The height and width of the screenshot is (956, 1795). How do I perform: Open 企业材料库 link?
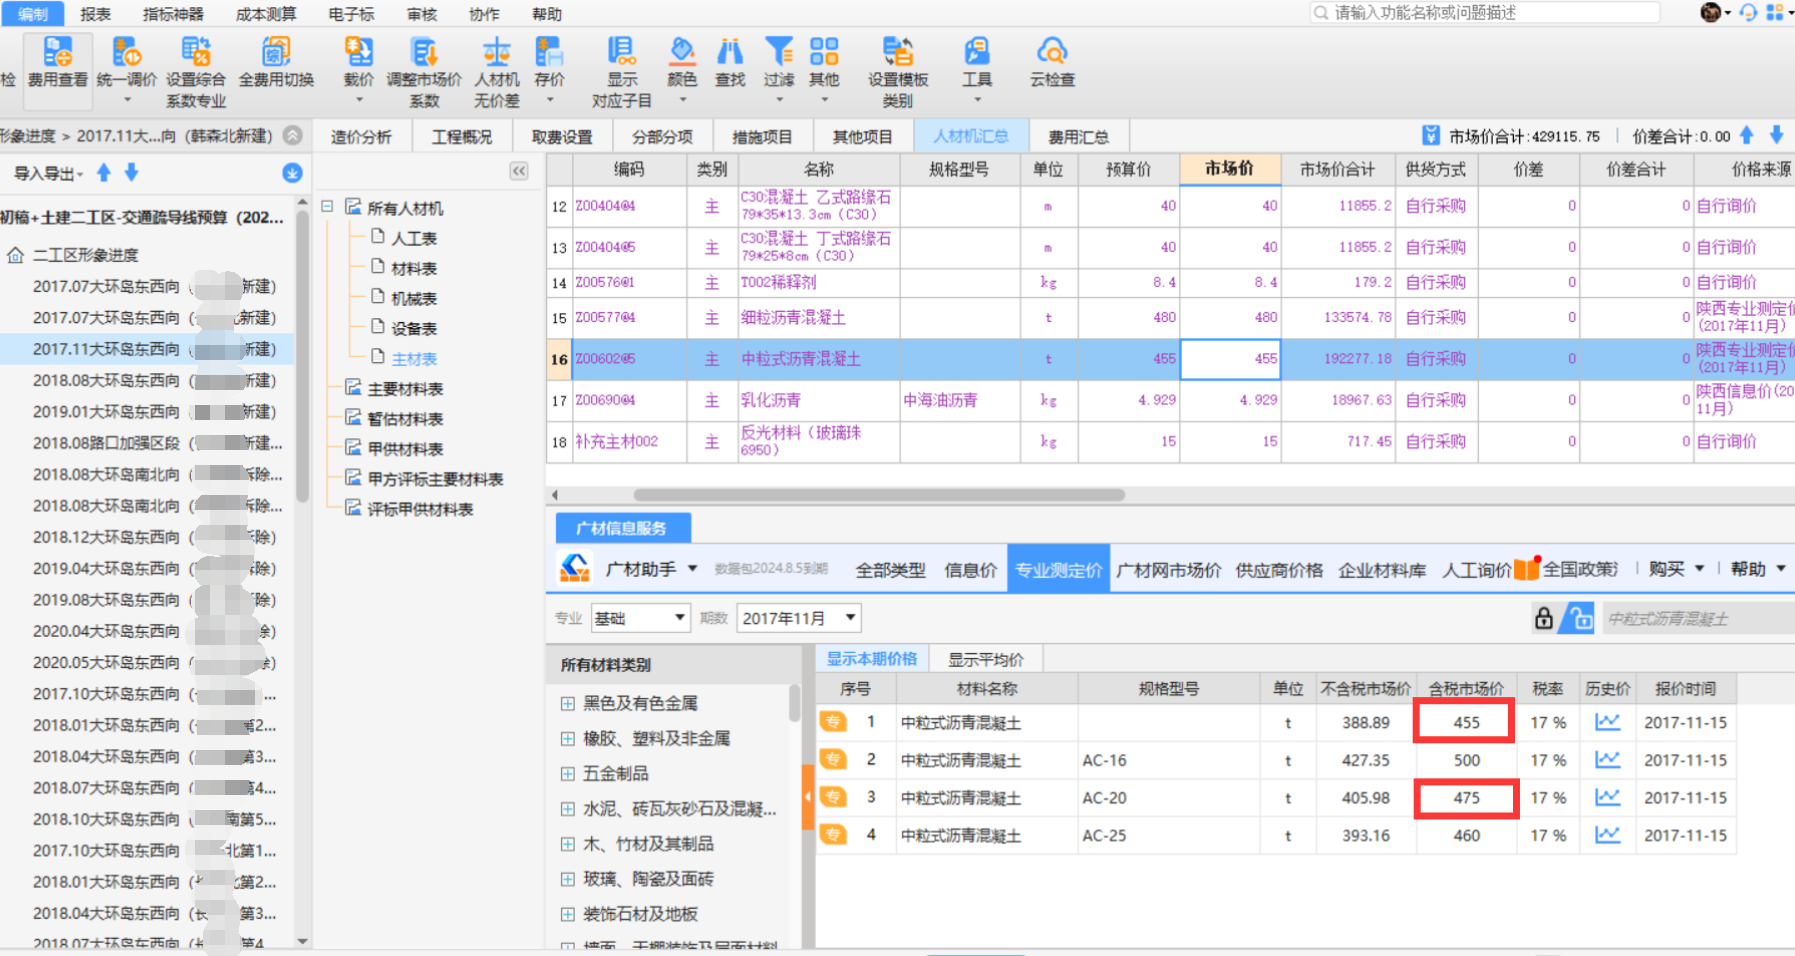1382,570
